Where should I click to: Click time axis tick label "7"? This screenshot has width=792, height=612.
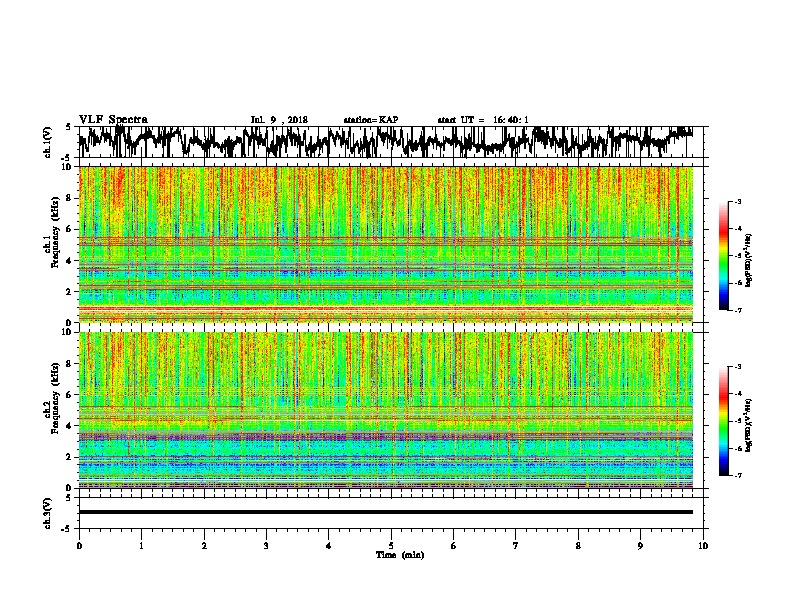(x=516, y=546)
